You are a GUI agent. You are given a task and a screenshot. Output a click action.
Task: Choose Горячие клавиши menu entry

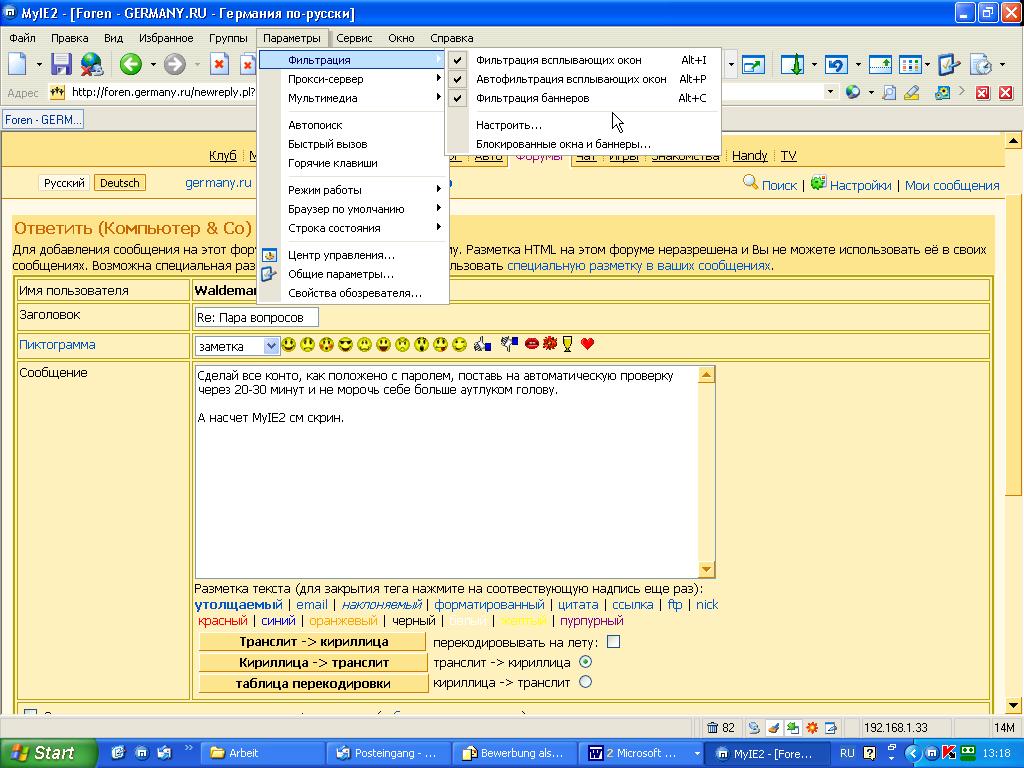332,163
